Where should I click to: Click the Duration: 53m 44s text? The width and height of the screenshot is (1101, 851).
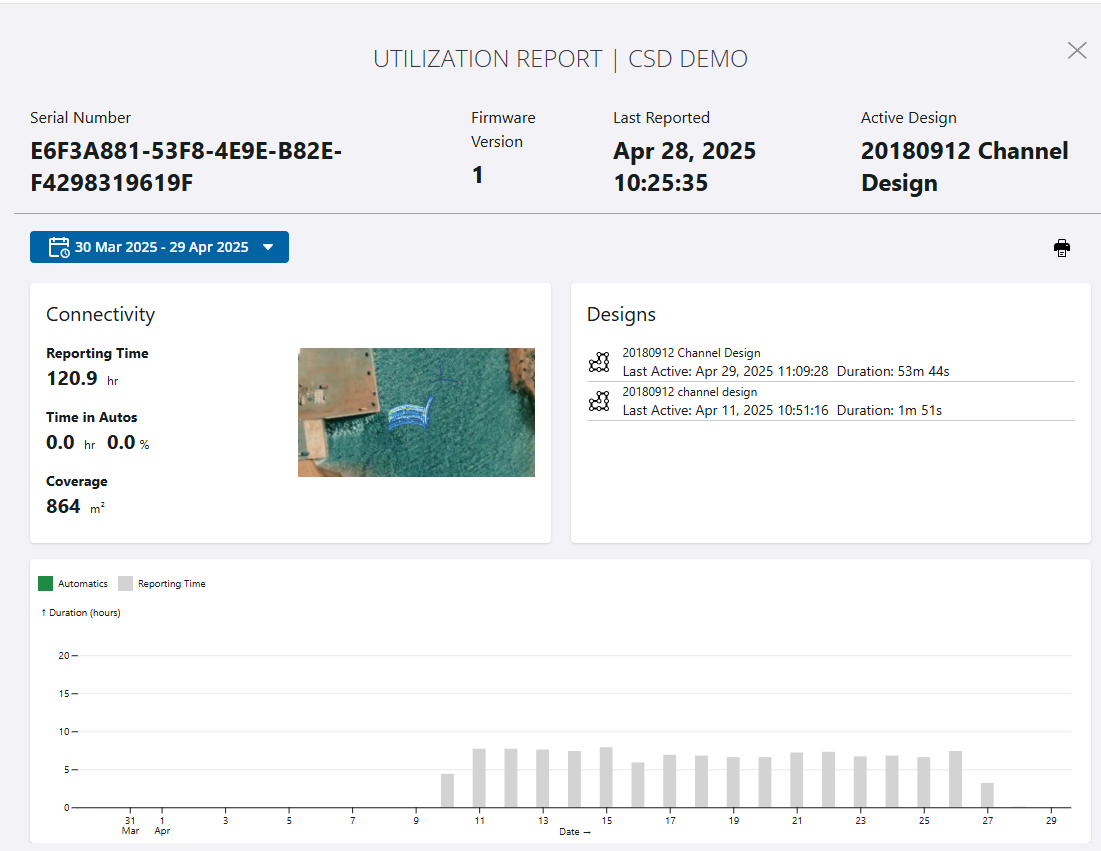[x=892, y=371]
